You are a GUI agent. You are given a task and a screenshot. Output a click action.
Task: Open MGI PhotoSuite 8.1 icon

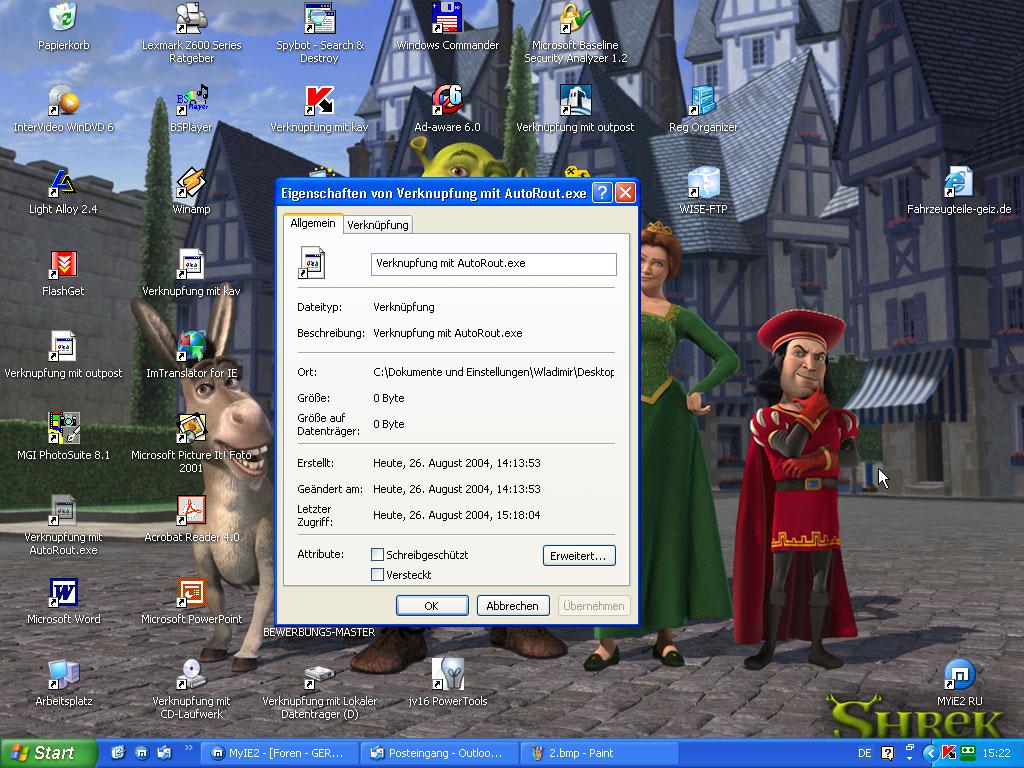(63, 428)
